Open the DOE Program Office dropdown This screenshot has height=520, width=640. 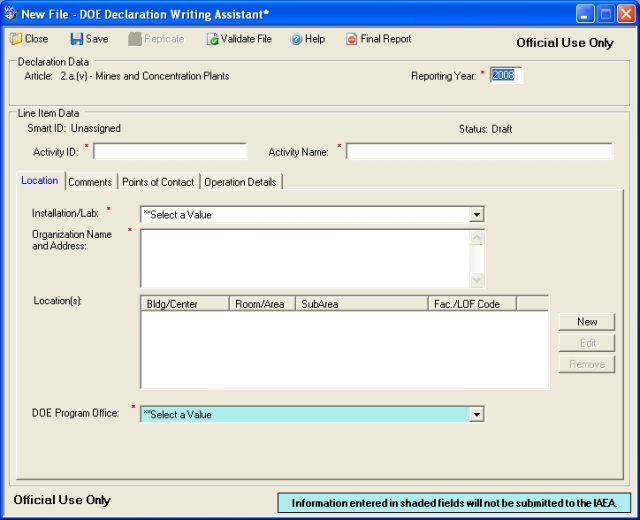pyautogui.click(x=477, y=414)
